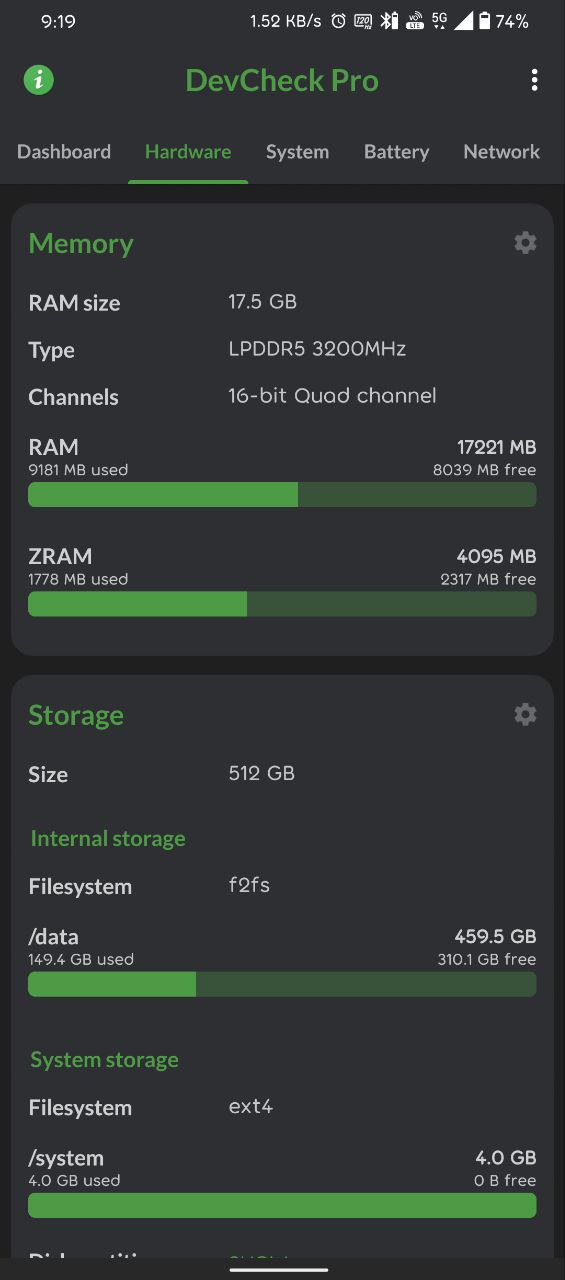Open Memory card settings gear
Viewport: 565px width, 1280px height.
coord(525,243)
